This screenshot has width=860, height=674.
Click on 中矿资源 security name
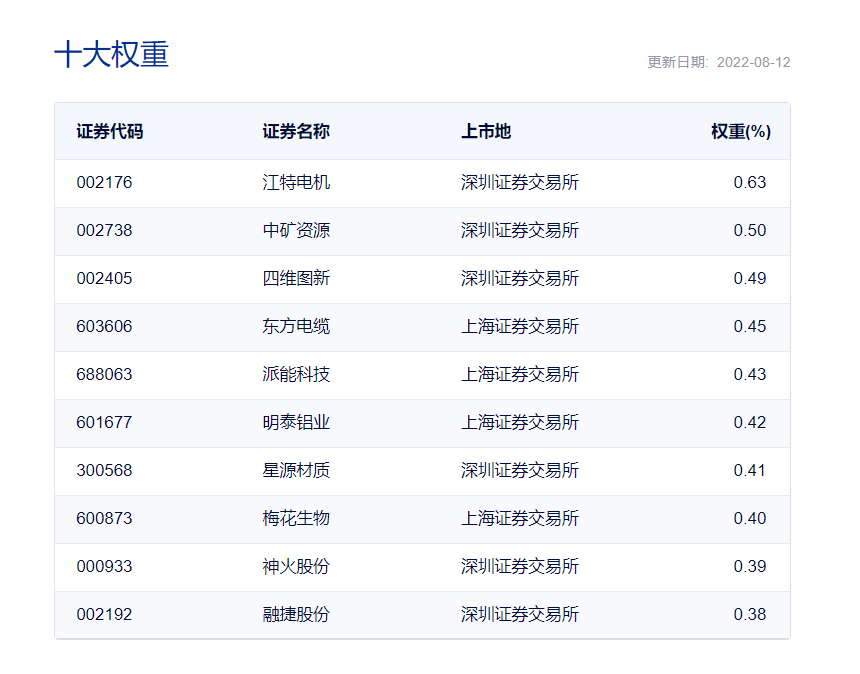point(296,231)
